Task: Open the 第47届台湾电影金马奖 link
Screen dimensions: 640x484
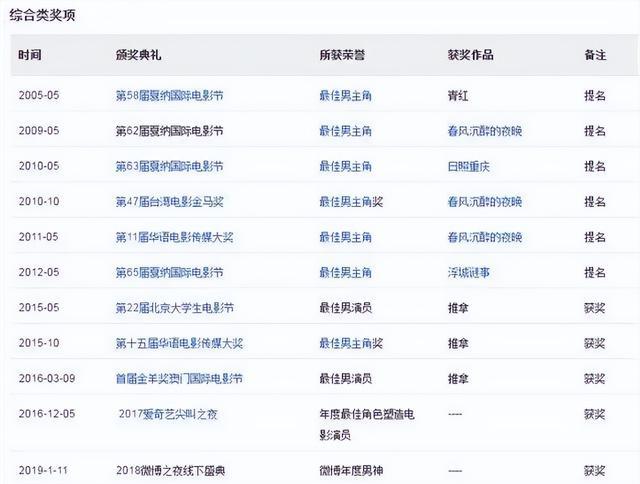Action: (x=169, y=202)
